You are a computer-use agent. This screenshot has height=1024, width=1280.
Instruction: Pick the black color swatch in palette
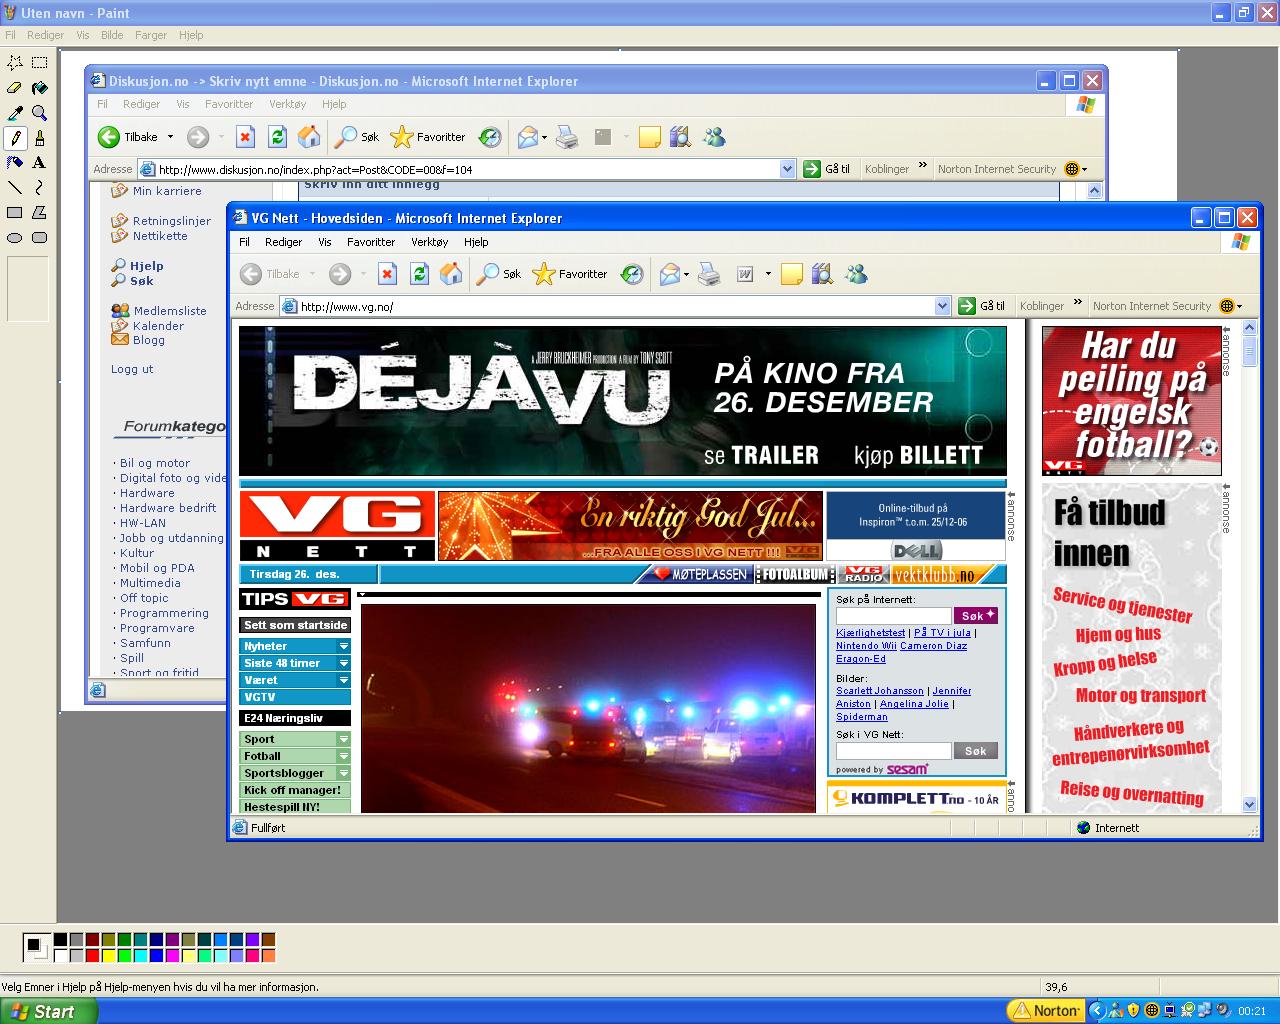[60, 940]
